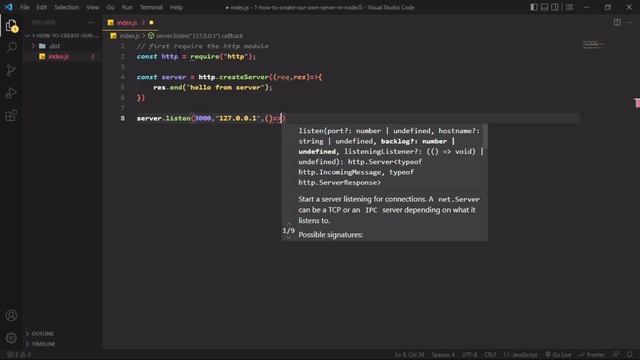The height and width of the screenshot is (360, 640).
Task: Split the editor to the right
Action: coord(617,22)
